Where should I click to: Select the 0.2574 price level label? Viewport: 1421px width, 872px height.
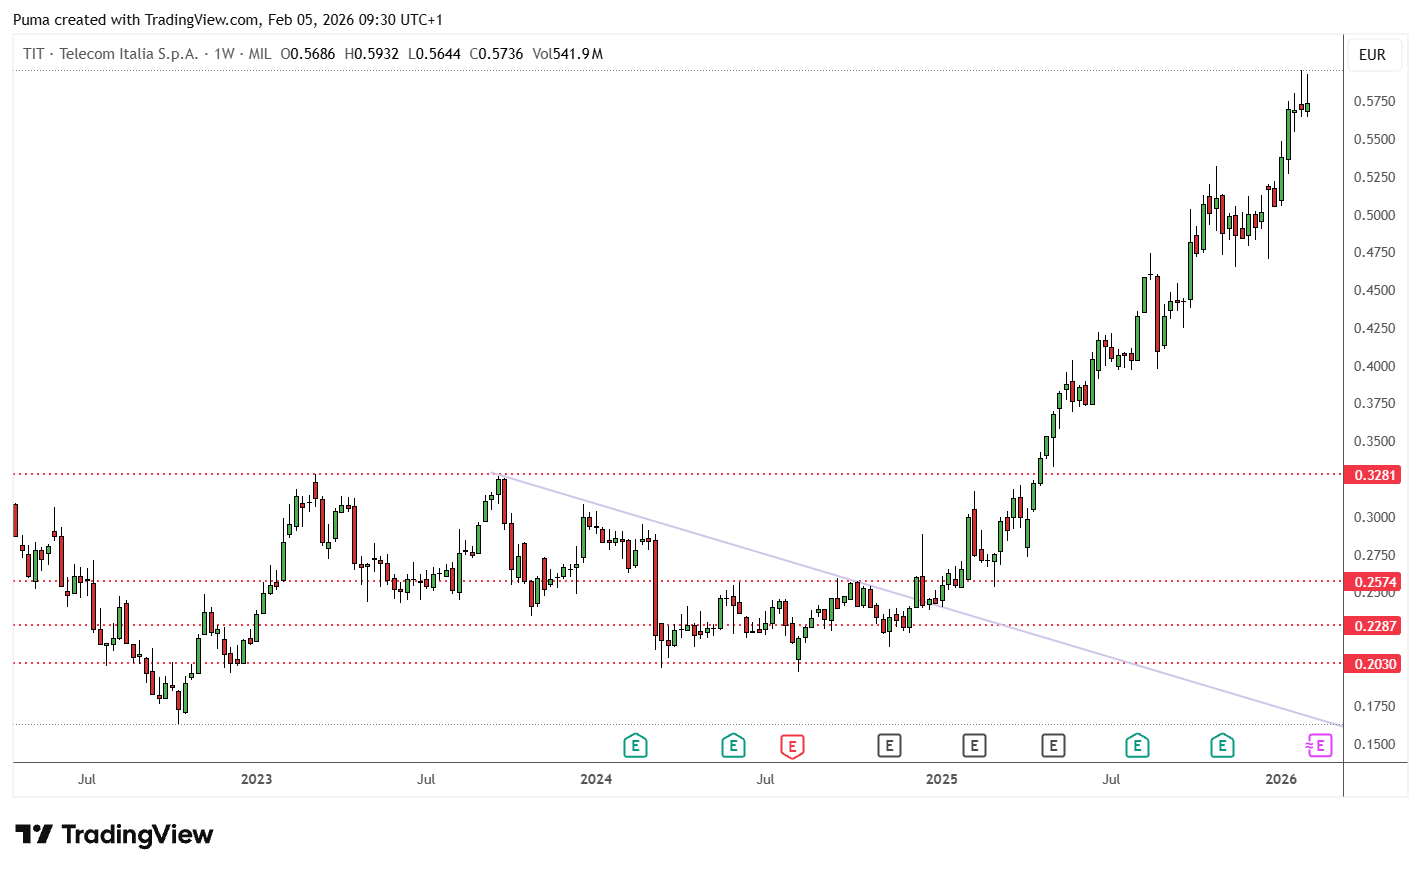pyautogui.click(x=1374, y=582)
